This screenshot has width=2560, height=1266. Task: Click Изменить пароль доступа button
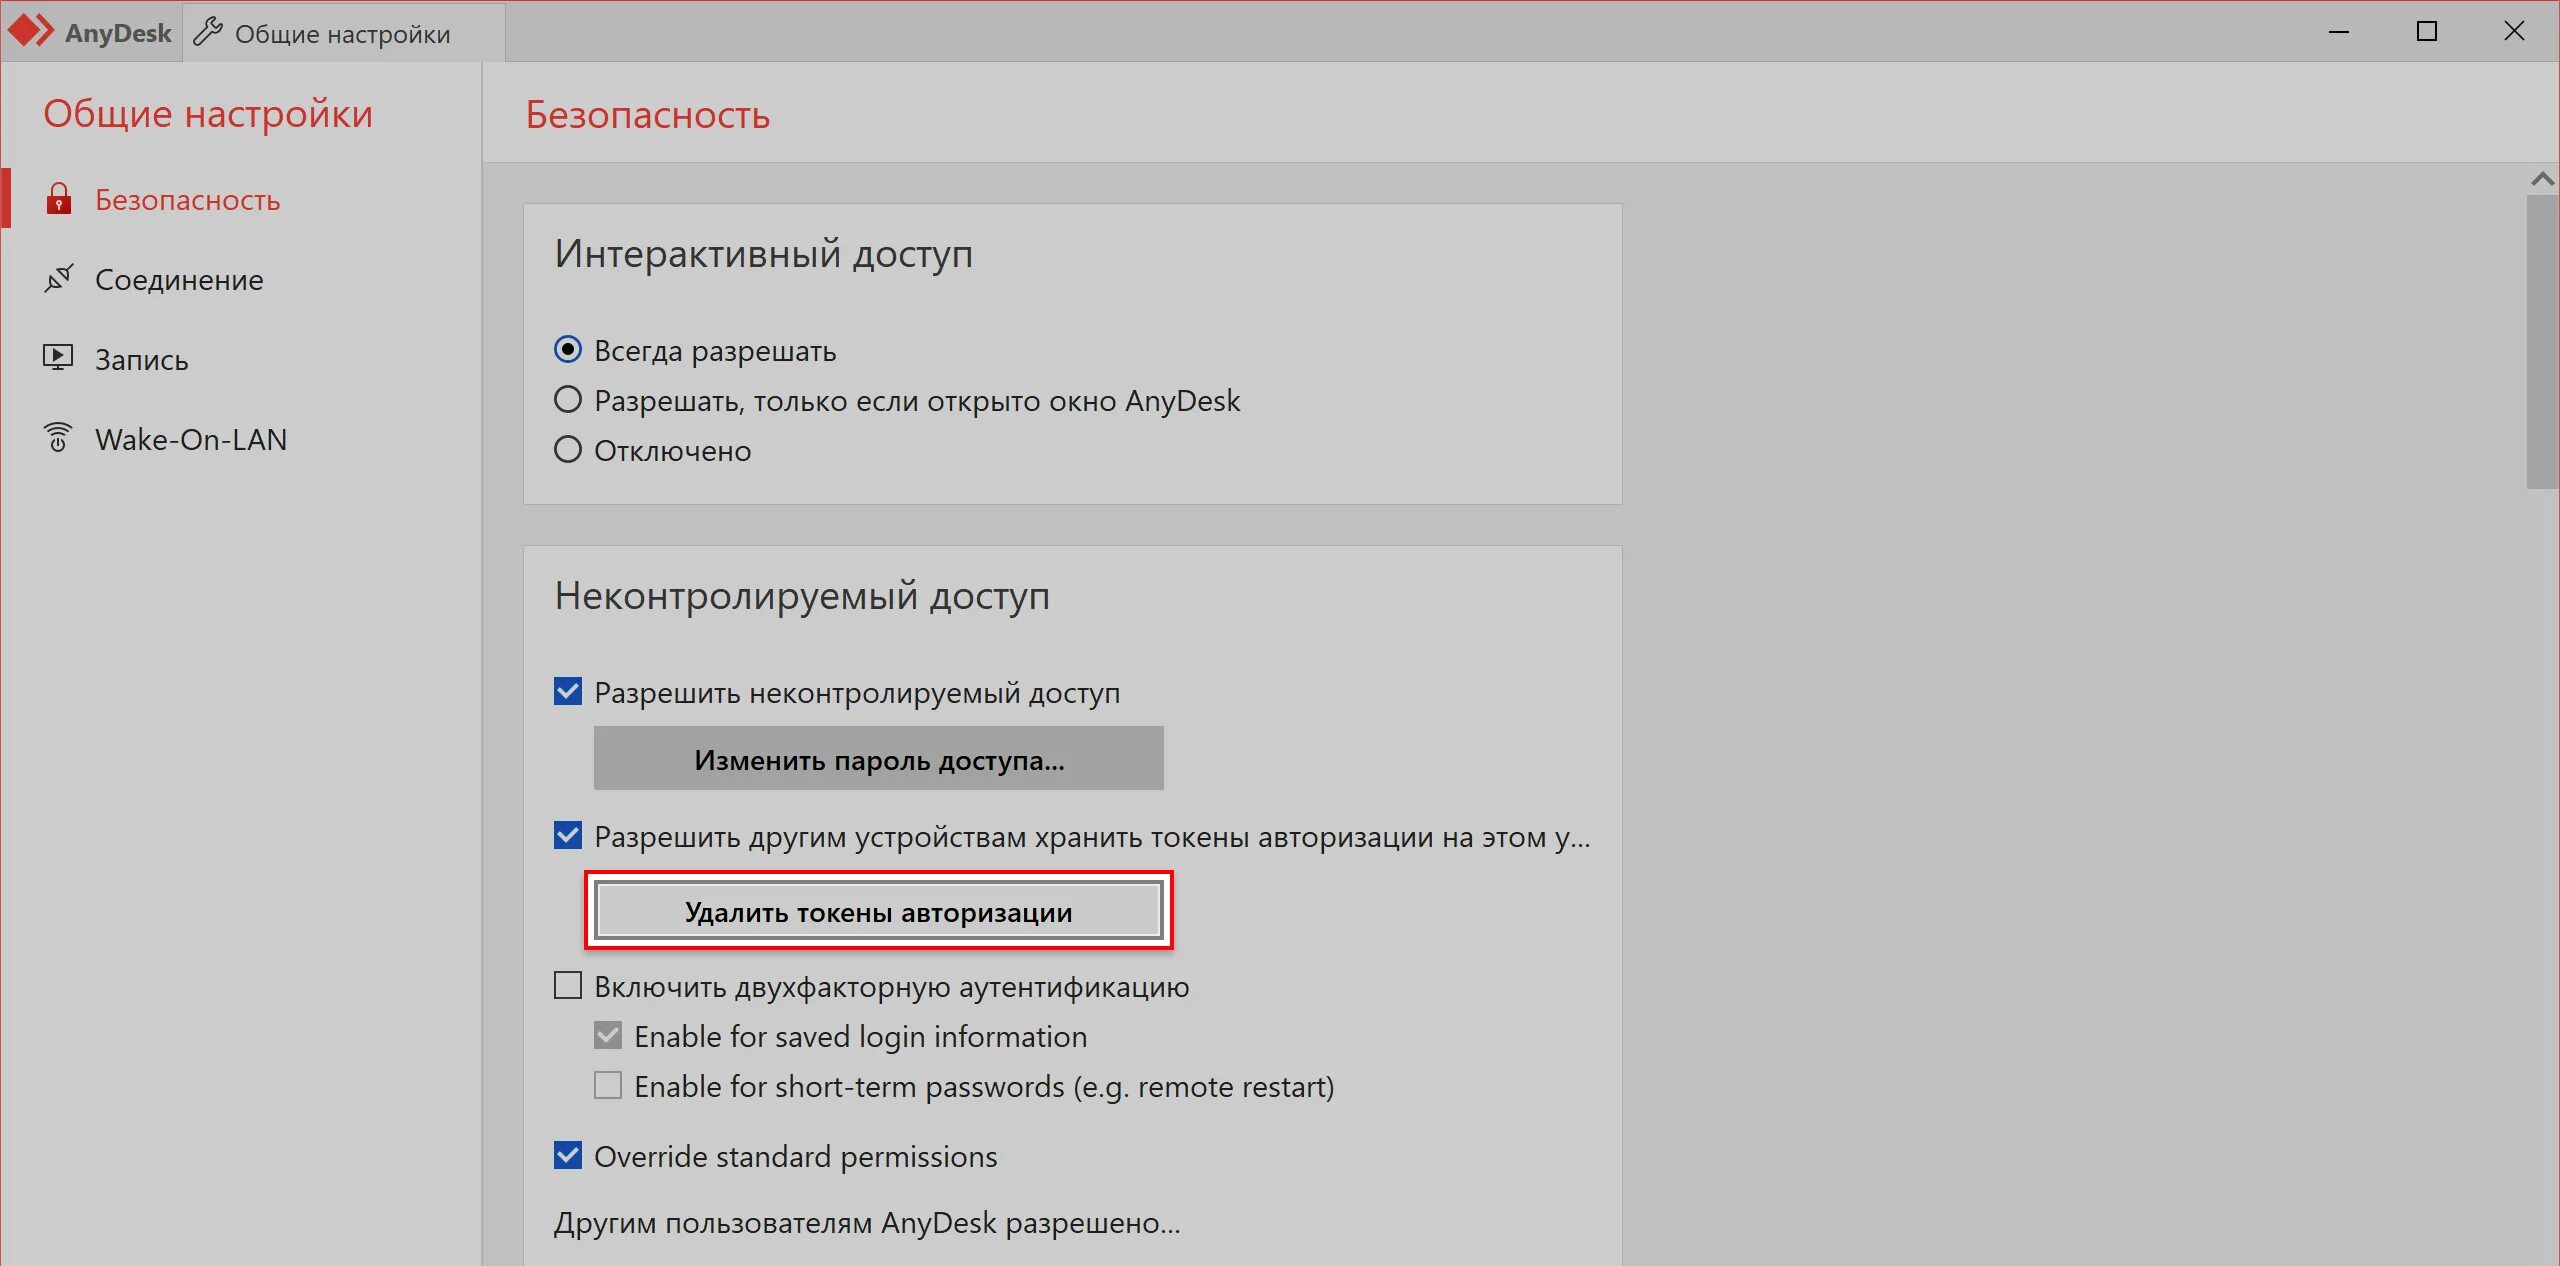click(x=878, y=758)
